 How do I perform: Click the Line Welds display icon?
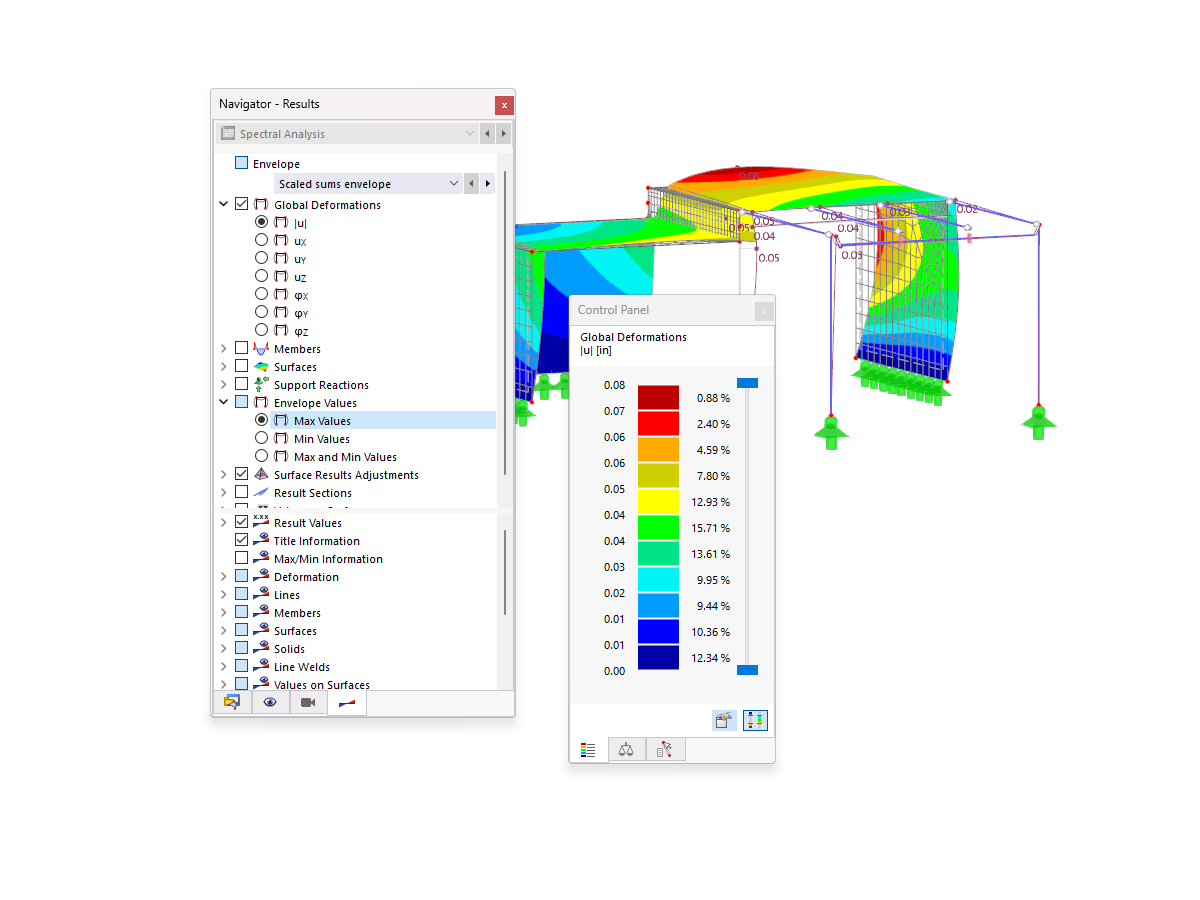[x=261, y=667]
